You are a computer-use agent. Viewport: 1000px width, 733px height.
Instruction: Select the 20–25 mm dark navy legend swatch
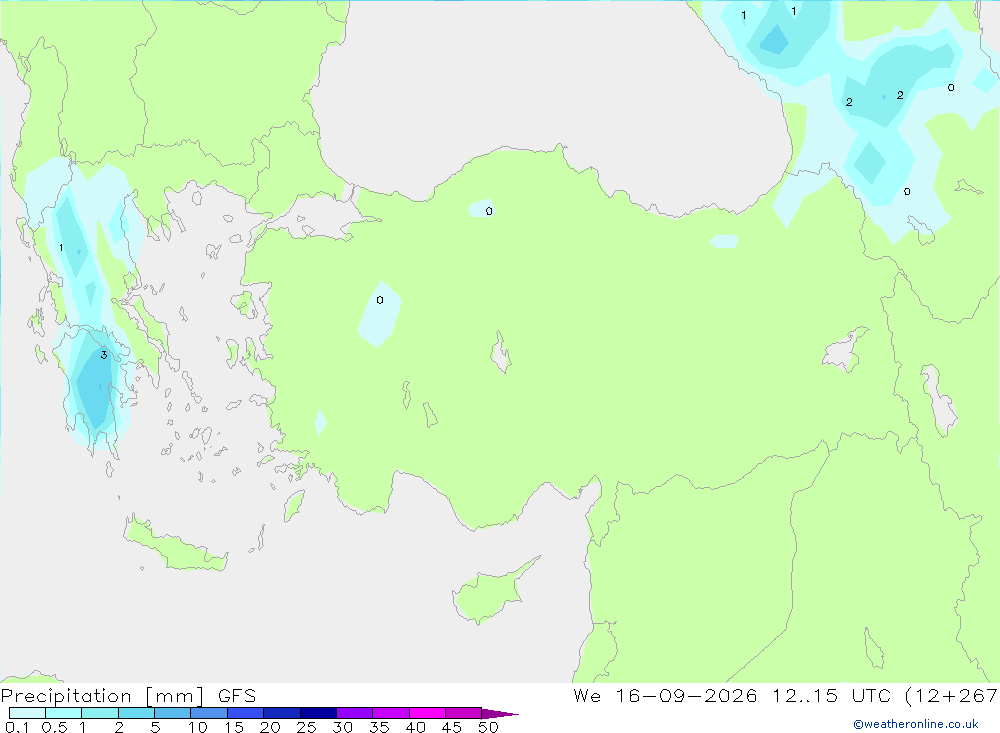point(281,713)
